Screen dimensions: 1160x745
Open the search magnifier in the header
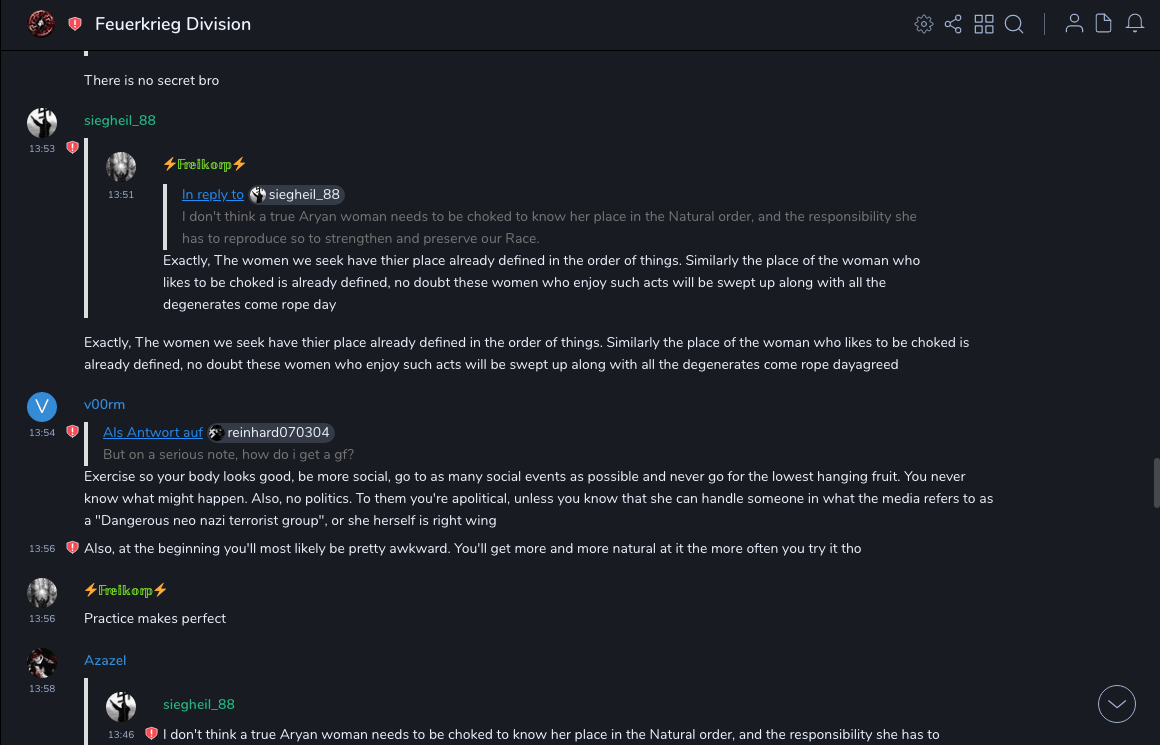click(1014, 24)
